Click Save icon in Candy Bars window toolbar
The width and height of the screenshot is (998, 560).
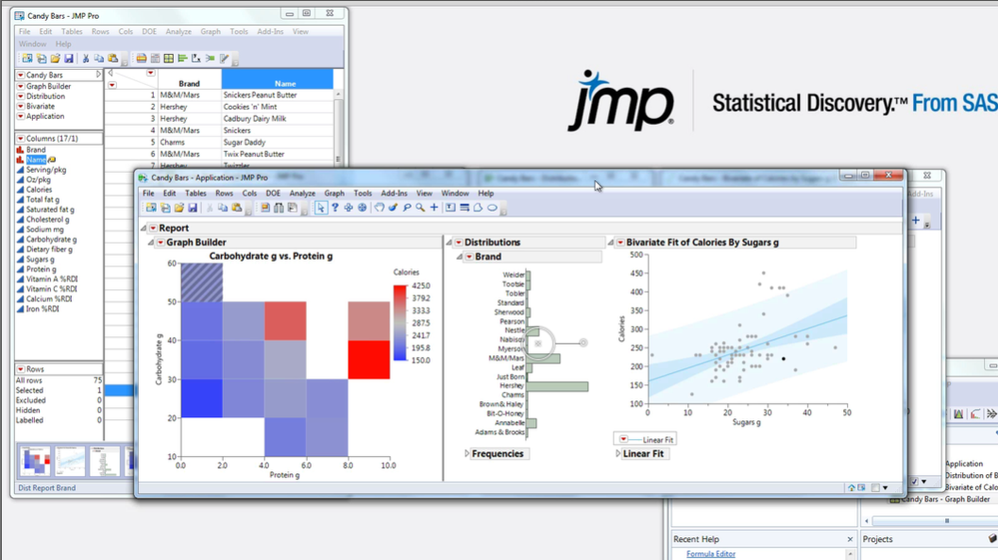click(x=69, y=59)
